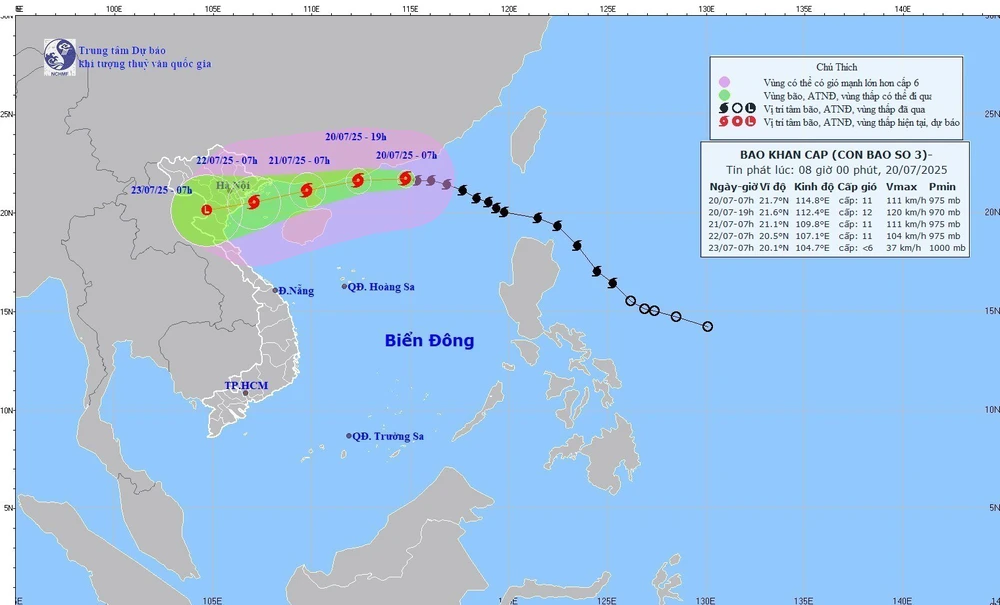Select the red storm icon under 20/07/25 - 19h
The height and width of the screenshot is (605, 1000).
point(358,180)
